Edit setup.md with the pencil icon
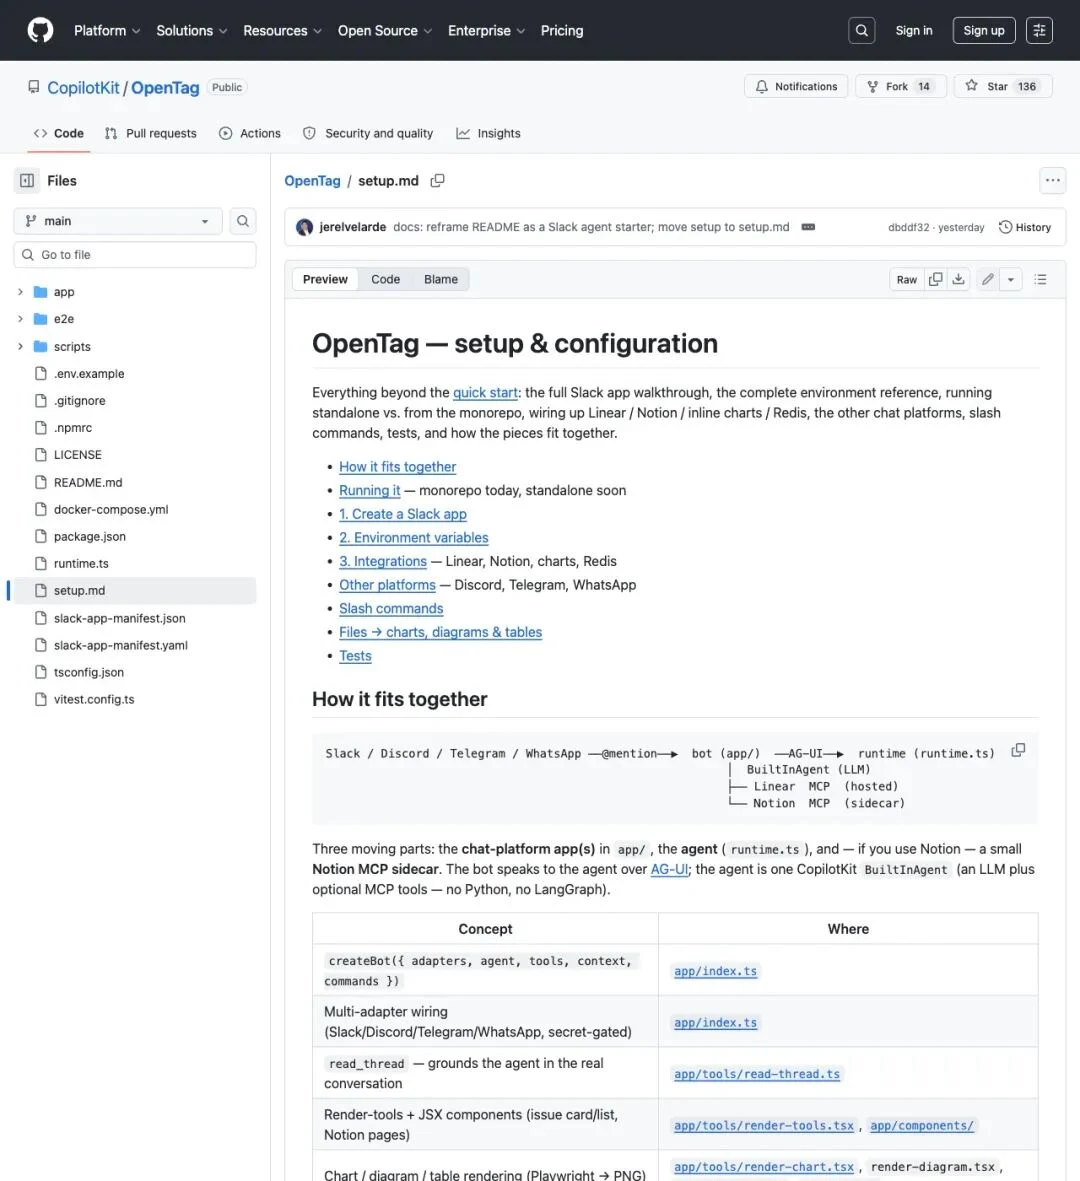 coord(987,279)
